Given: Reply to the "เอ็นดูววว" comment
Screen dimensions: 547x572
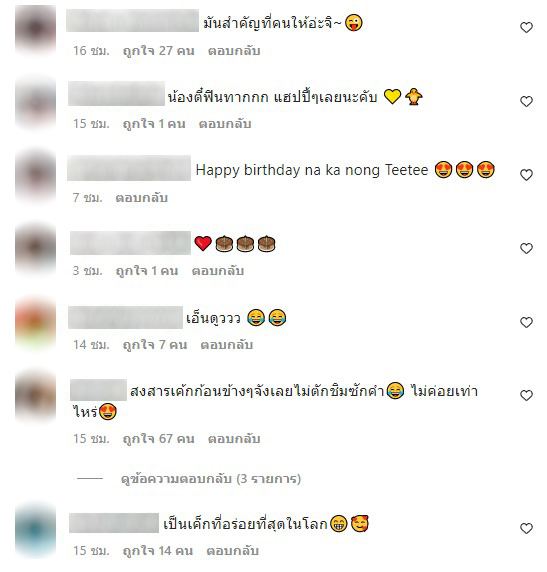Looking at the screenshot, I should (227, 345).
